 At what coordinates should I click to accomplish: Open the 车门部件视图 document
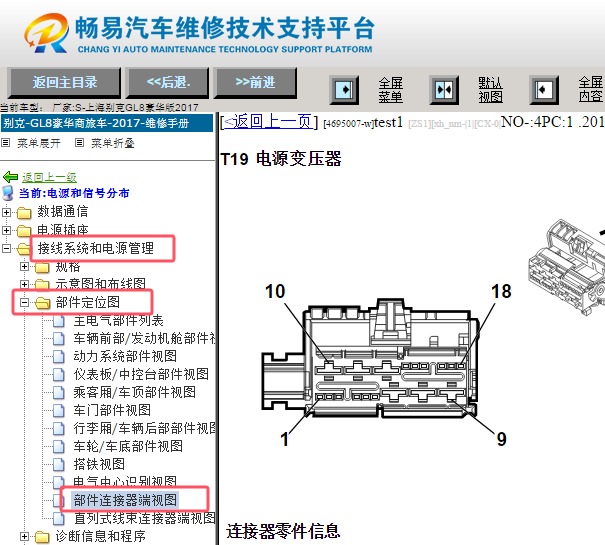[112, 410]
